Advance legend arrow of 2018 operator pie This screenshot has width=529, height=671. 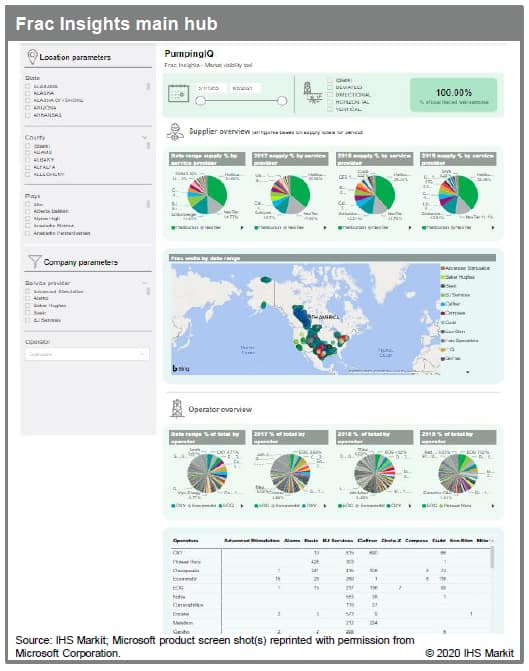pyautogui.click(x=410, y=506)
